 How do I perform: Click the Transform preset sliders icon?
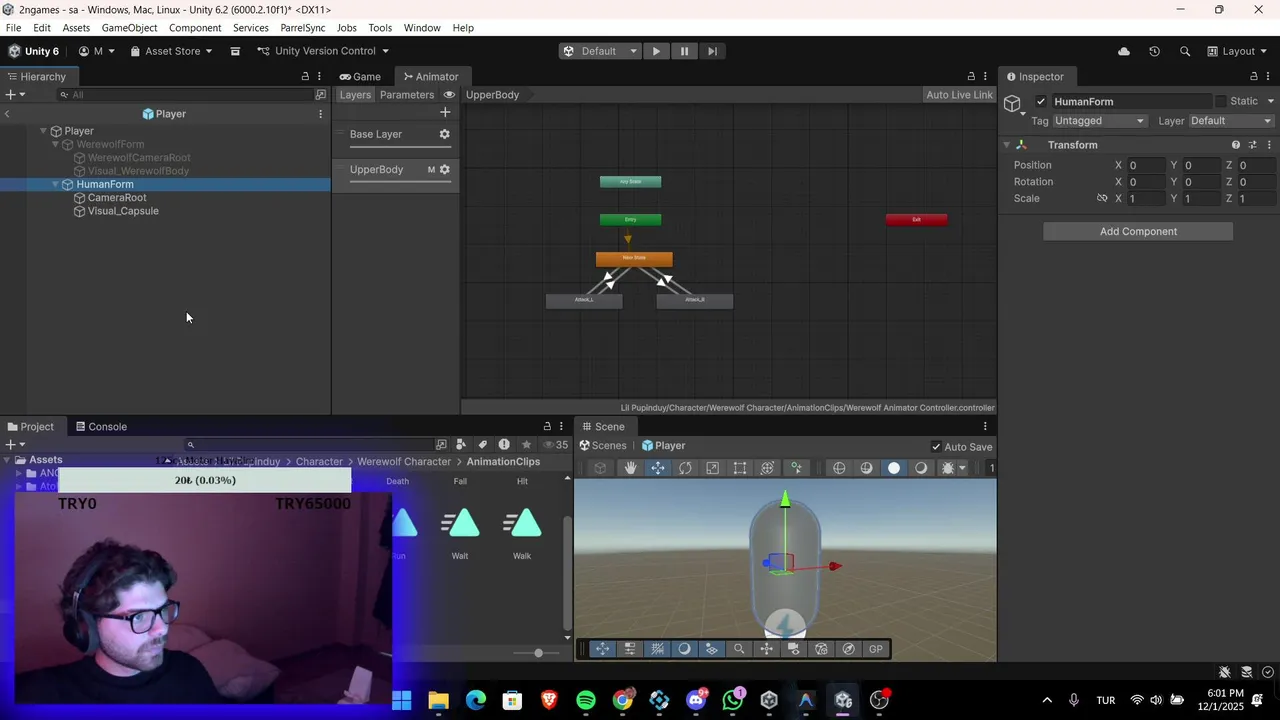[x=1252, y=145]
